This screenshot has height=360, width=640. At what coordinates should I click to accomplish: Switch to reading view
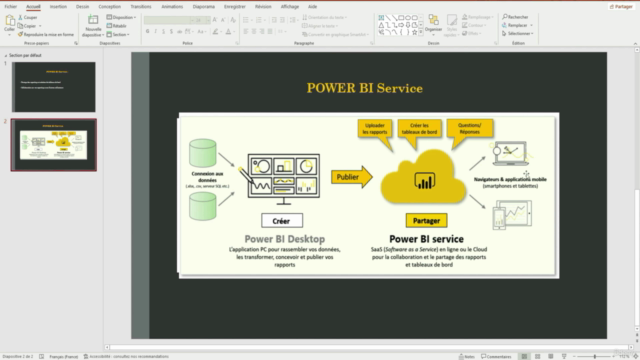pyautogui.click(x=551, y=356)
